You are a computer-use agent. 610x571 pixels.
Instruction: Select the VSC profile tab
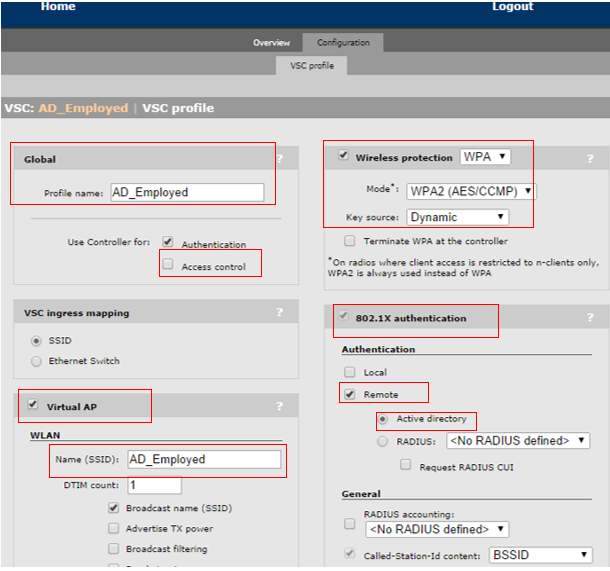tap(312, 65)
